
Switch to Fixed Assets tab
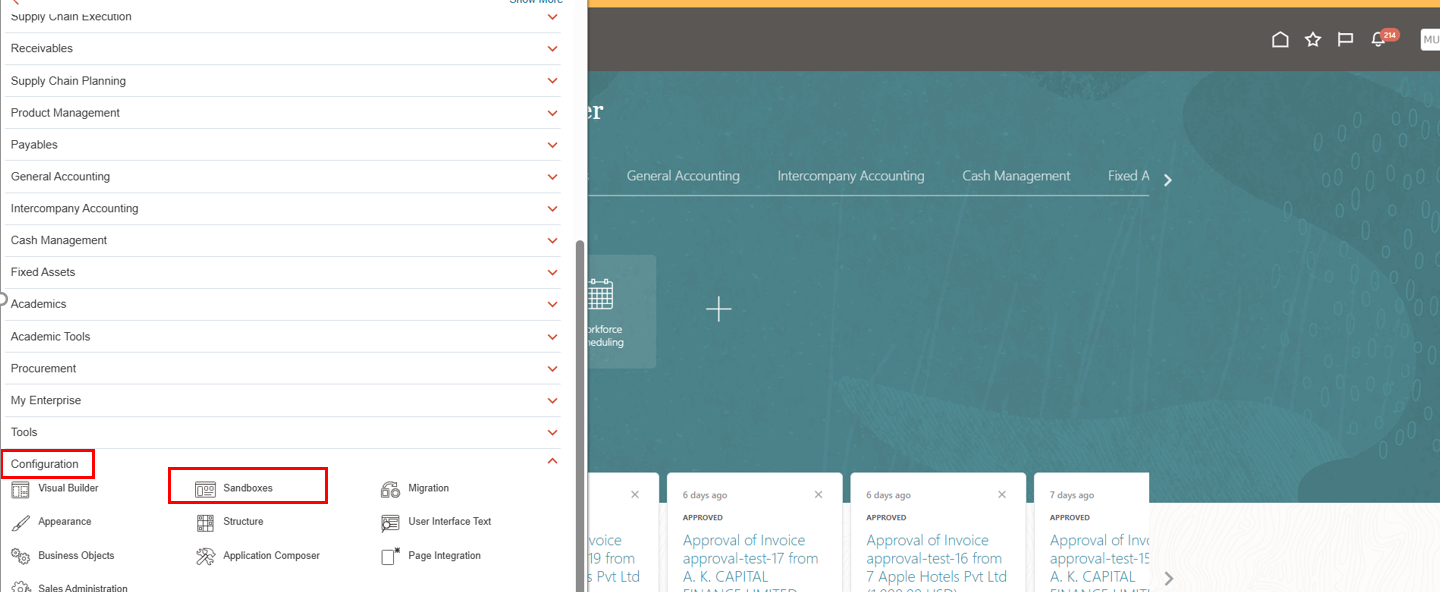[1128, 176]
